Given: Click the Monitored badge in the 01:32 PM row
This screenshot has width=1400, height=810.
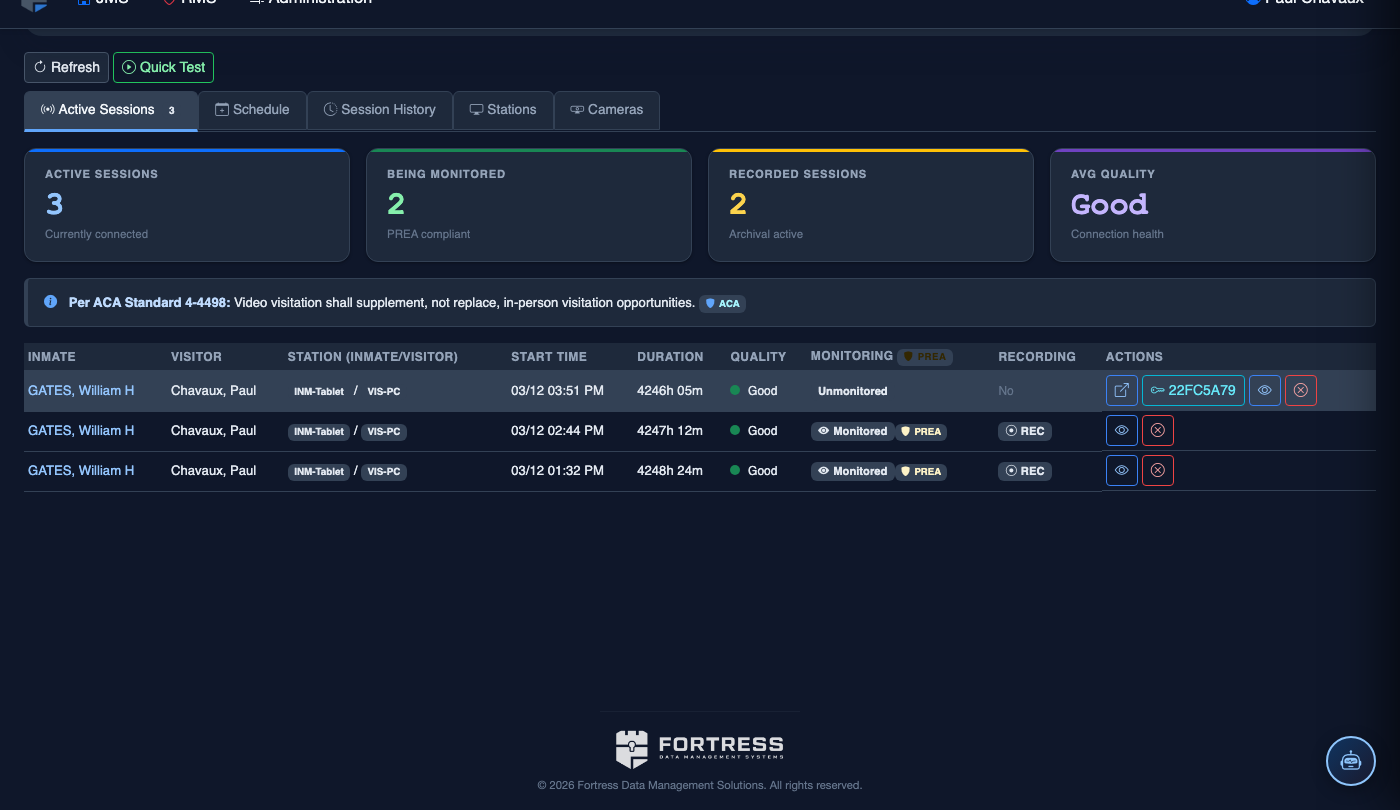Looking at the screenshot, I should tap(853, 471).
